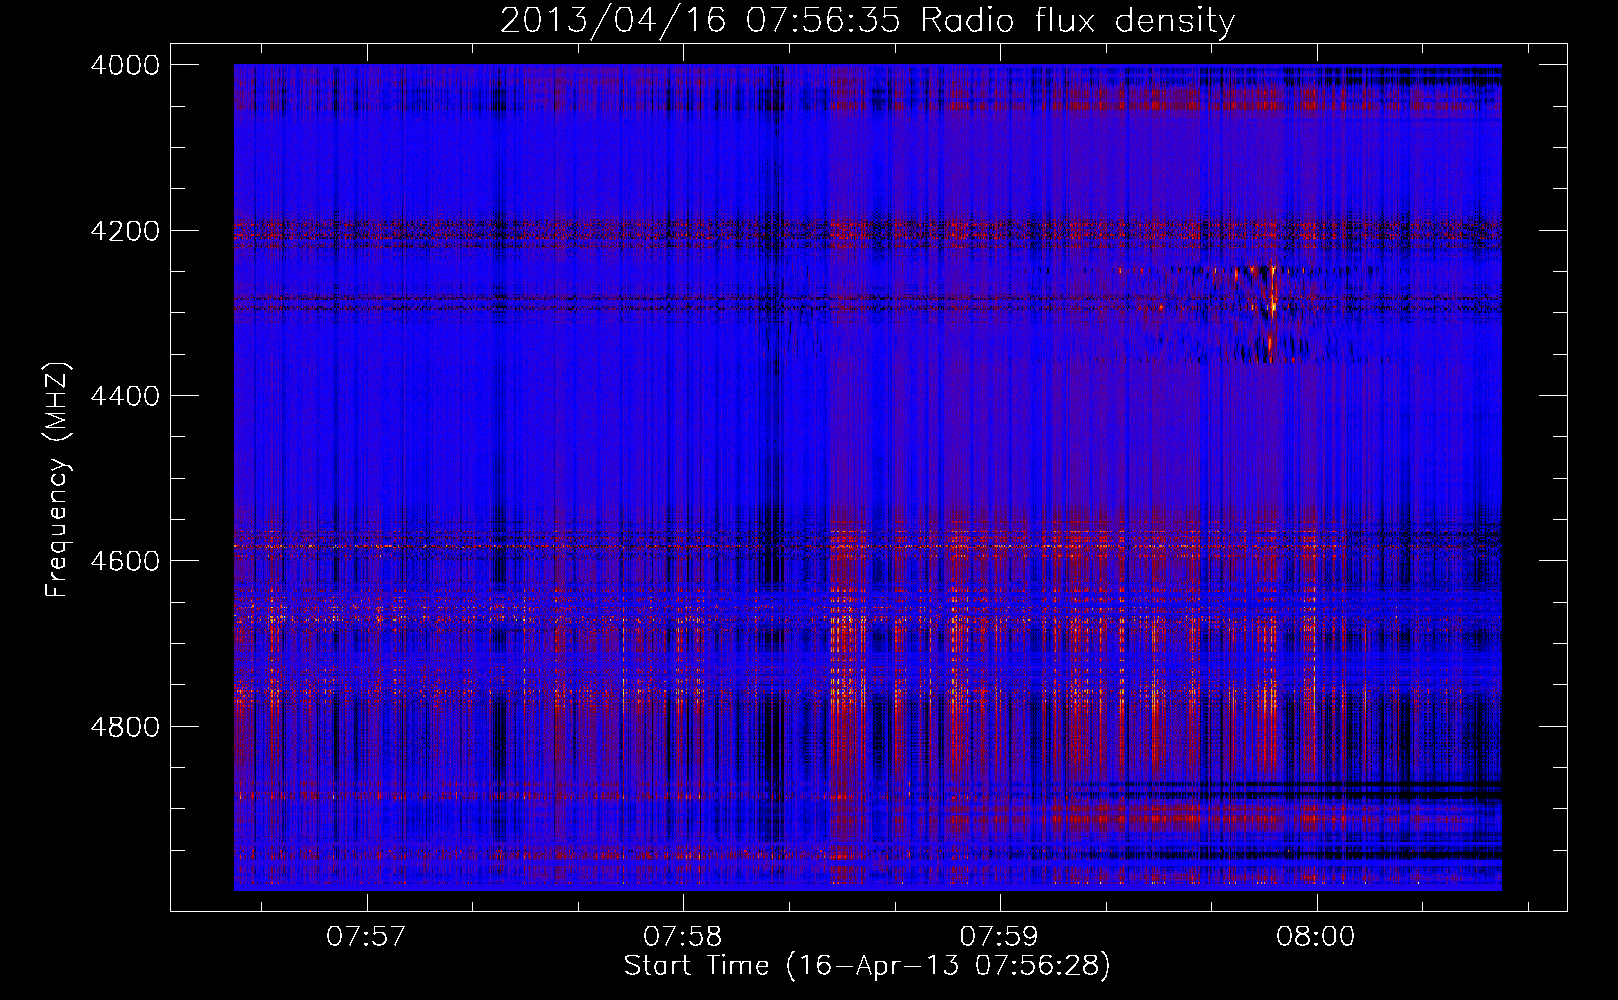The height and width of the screenshot is (1000, 1618).
Task: Click the "Frequency (MHZ)" axis title
Action: [58, 479]
